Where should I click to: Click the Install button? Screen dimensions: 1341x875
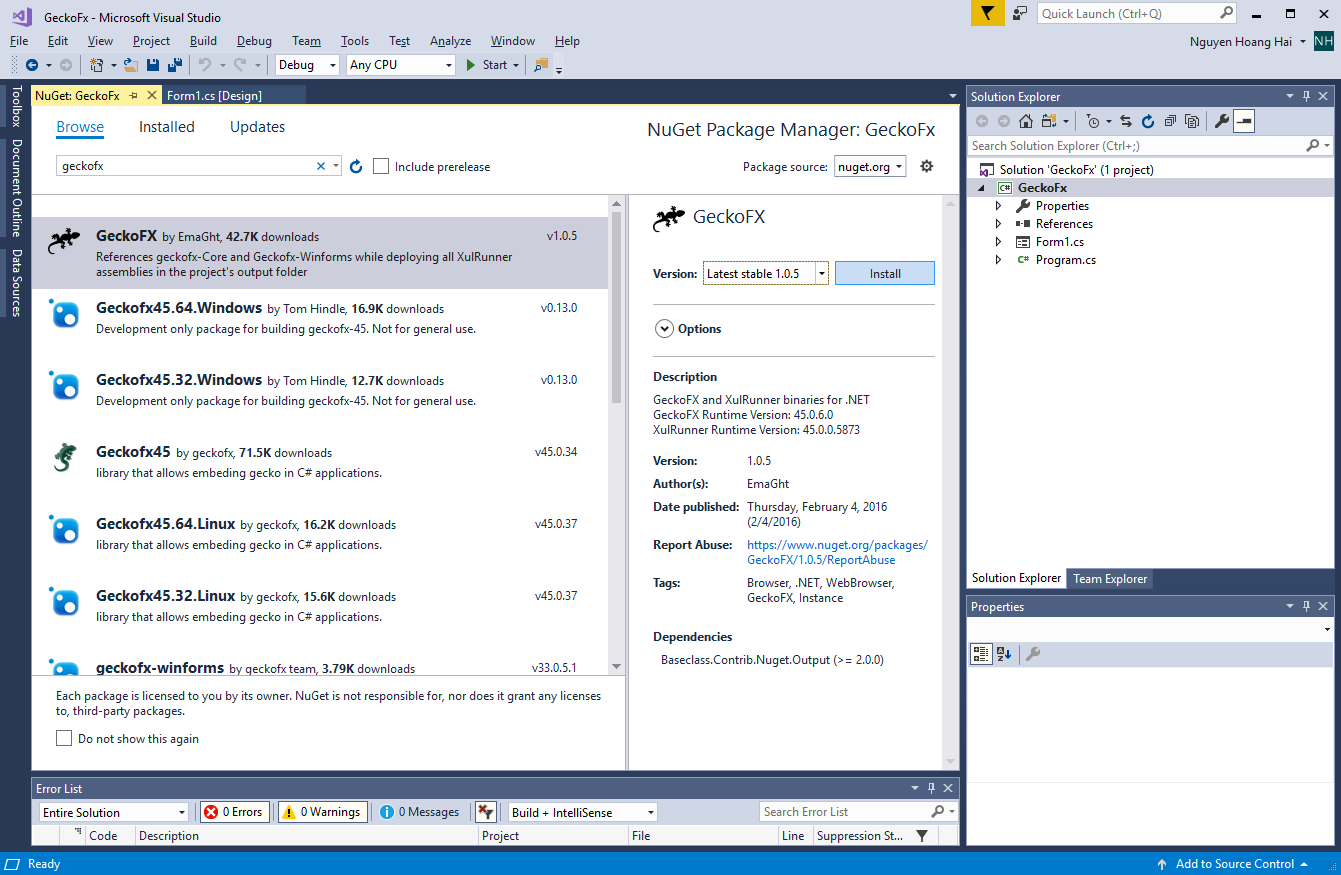click(884, 273)
